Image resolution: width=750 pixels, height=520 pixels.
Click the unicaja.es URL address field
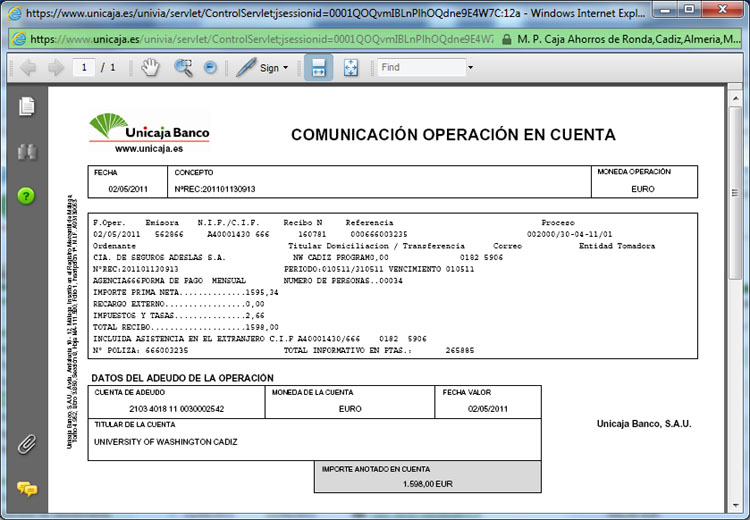(x=261, y=39)
